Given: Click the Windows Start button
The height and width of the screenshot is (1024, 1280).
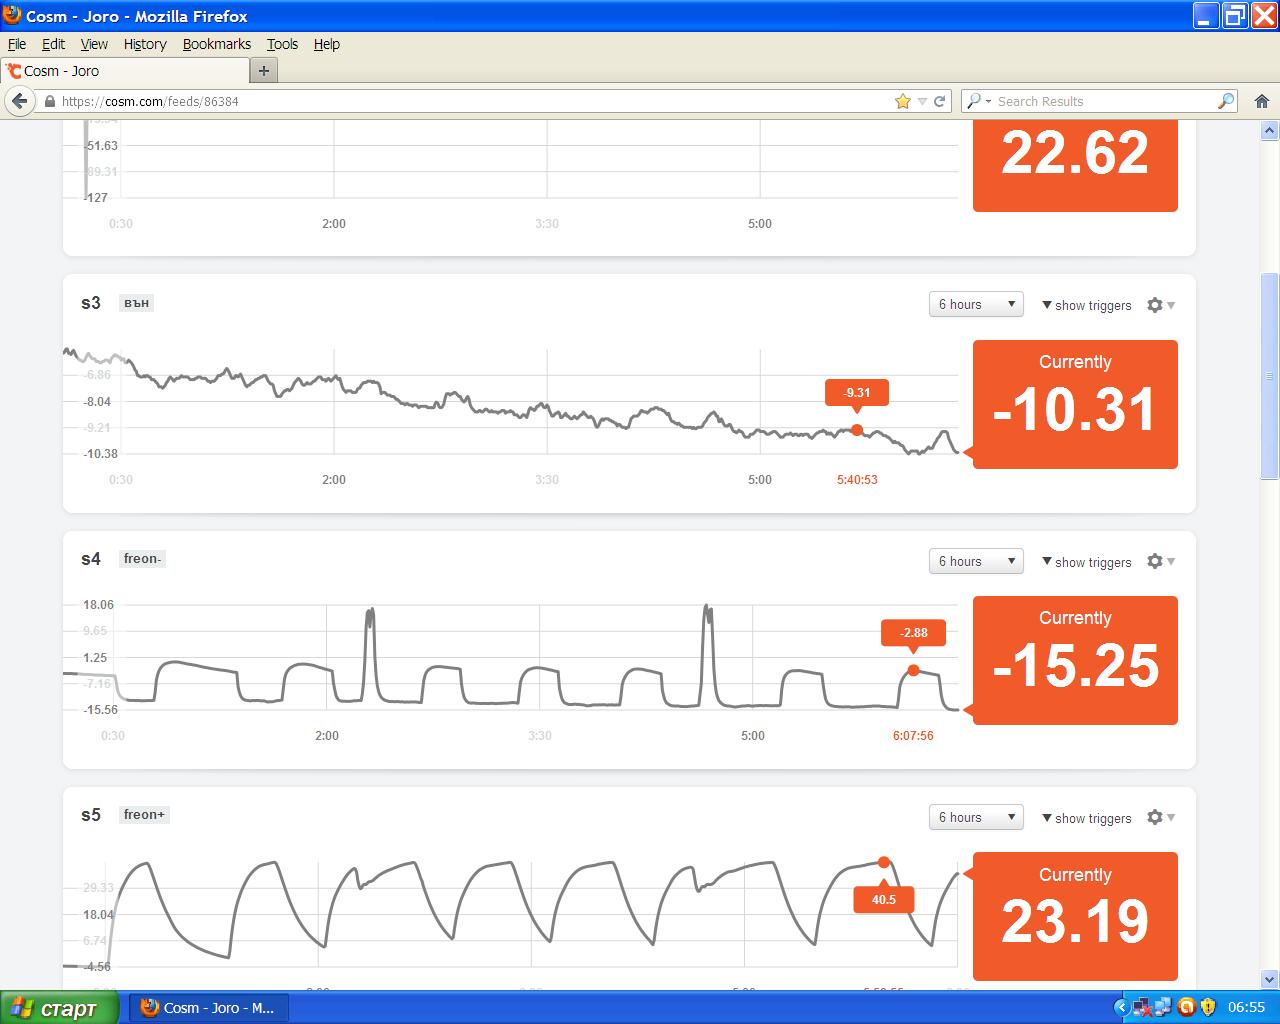Looking at the screenshot, I should coord(59,1007).
